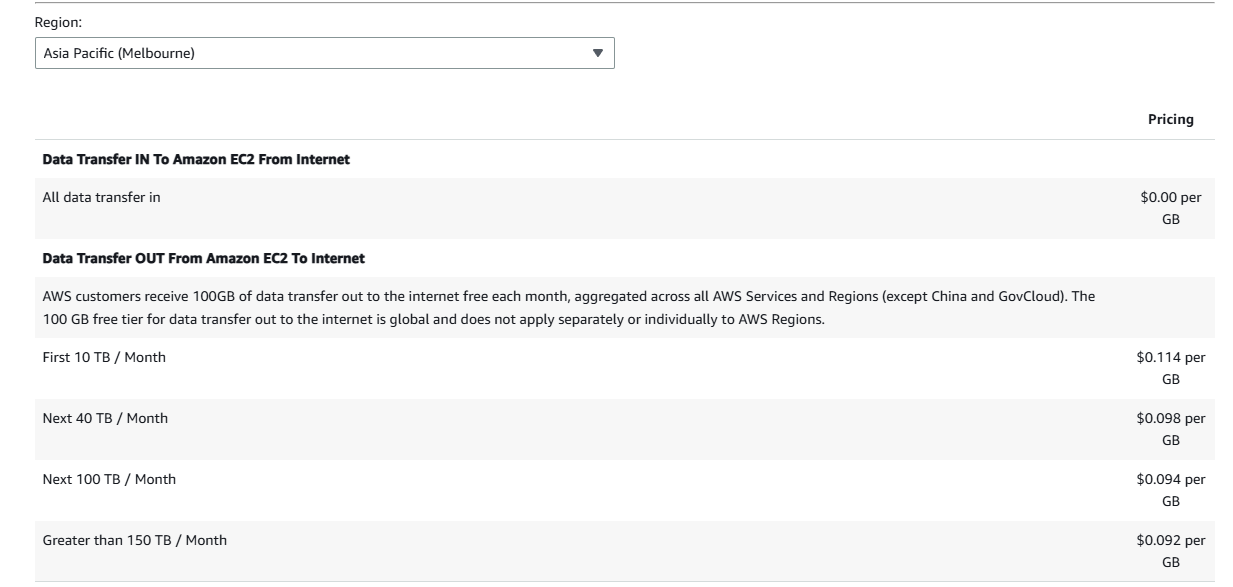This screenshot has width=1233, height=587.
Task: Select the Data Transfer IN section heading
Action: (196, 159)
